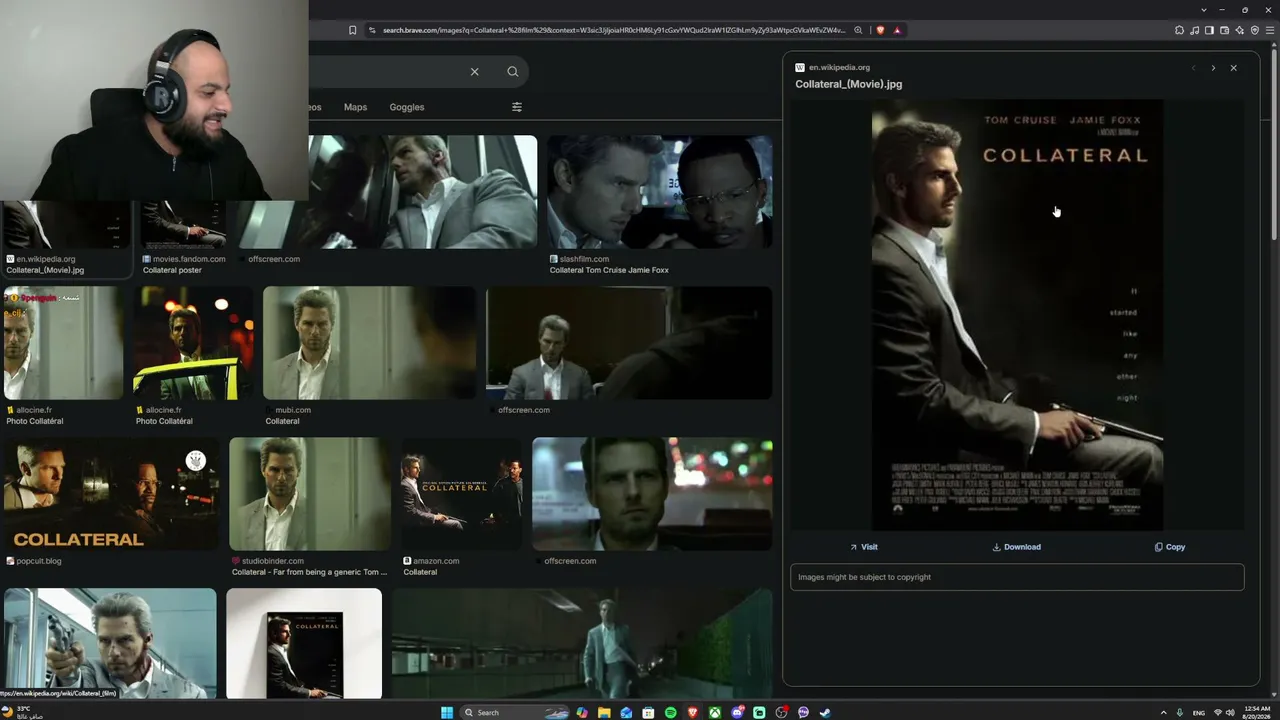Click the 'Collateral - Far from being a generic Tom' caption
1280x720 pixels.
[309, 572]
